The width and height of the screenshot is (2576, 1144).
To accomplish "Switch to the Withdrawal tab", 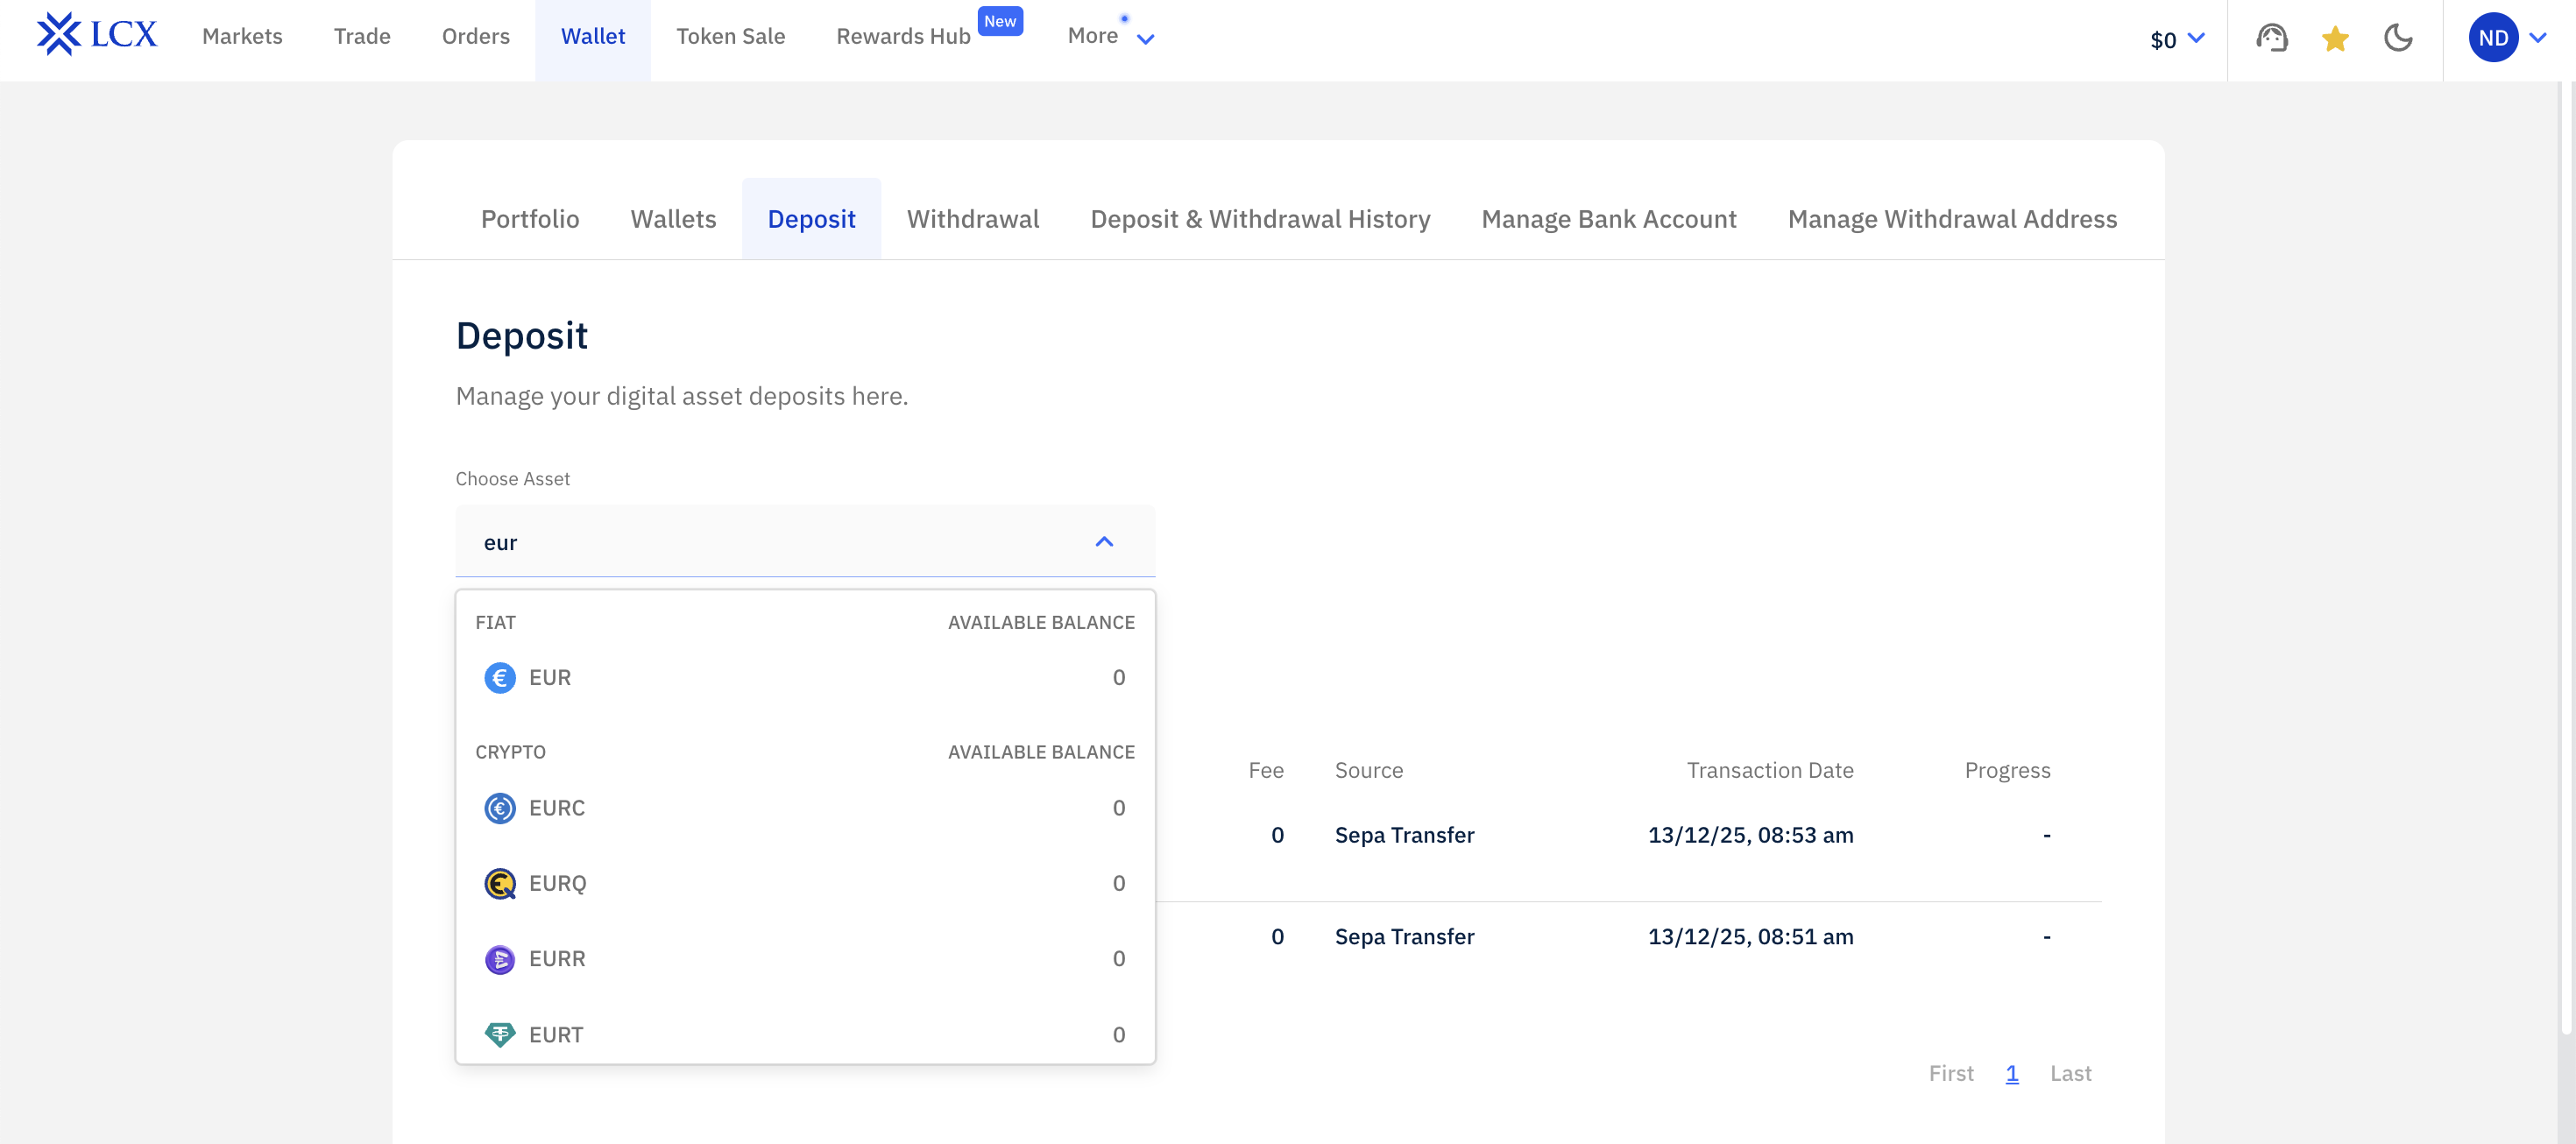I will (x=972, y=219).
